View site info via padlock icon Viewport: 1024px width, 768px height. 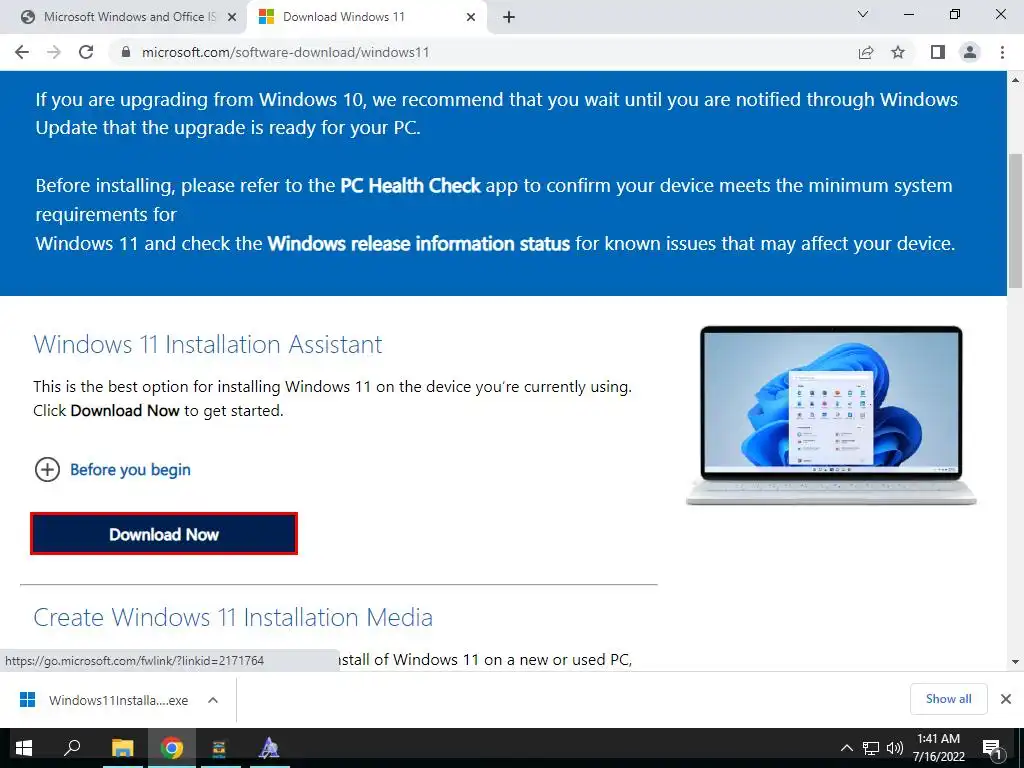(126, 52)
